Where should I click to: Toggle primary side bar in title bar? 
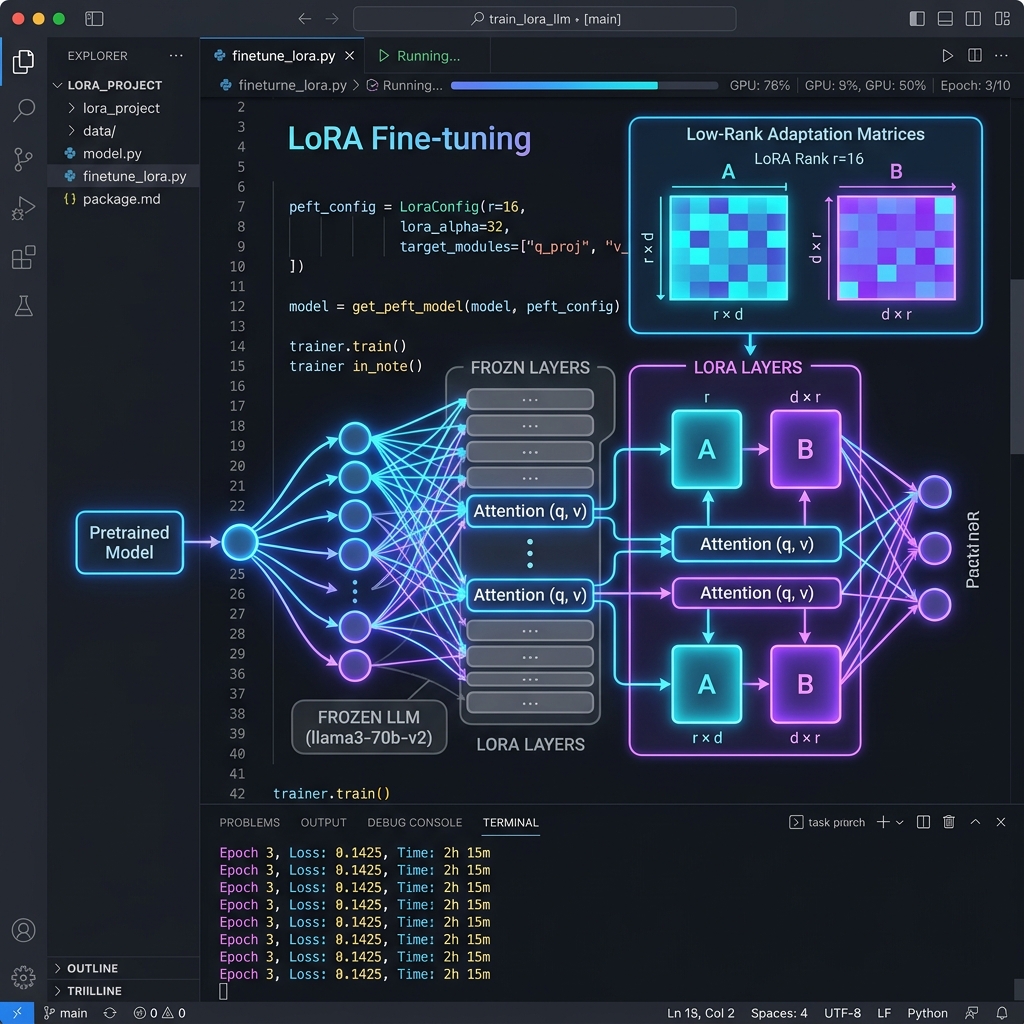(917, 18)
